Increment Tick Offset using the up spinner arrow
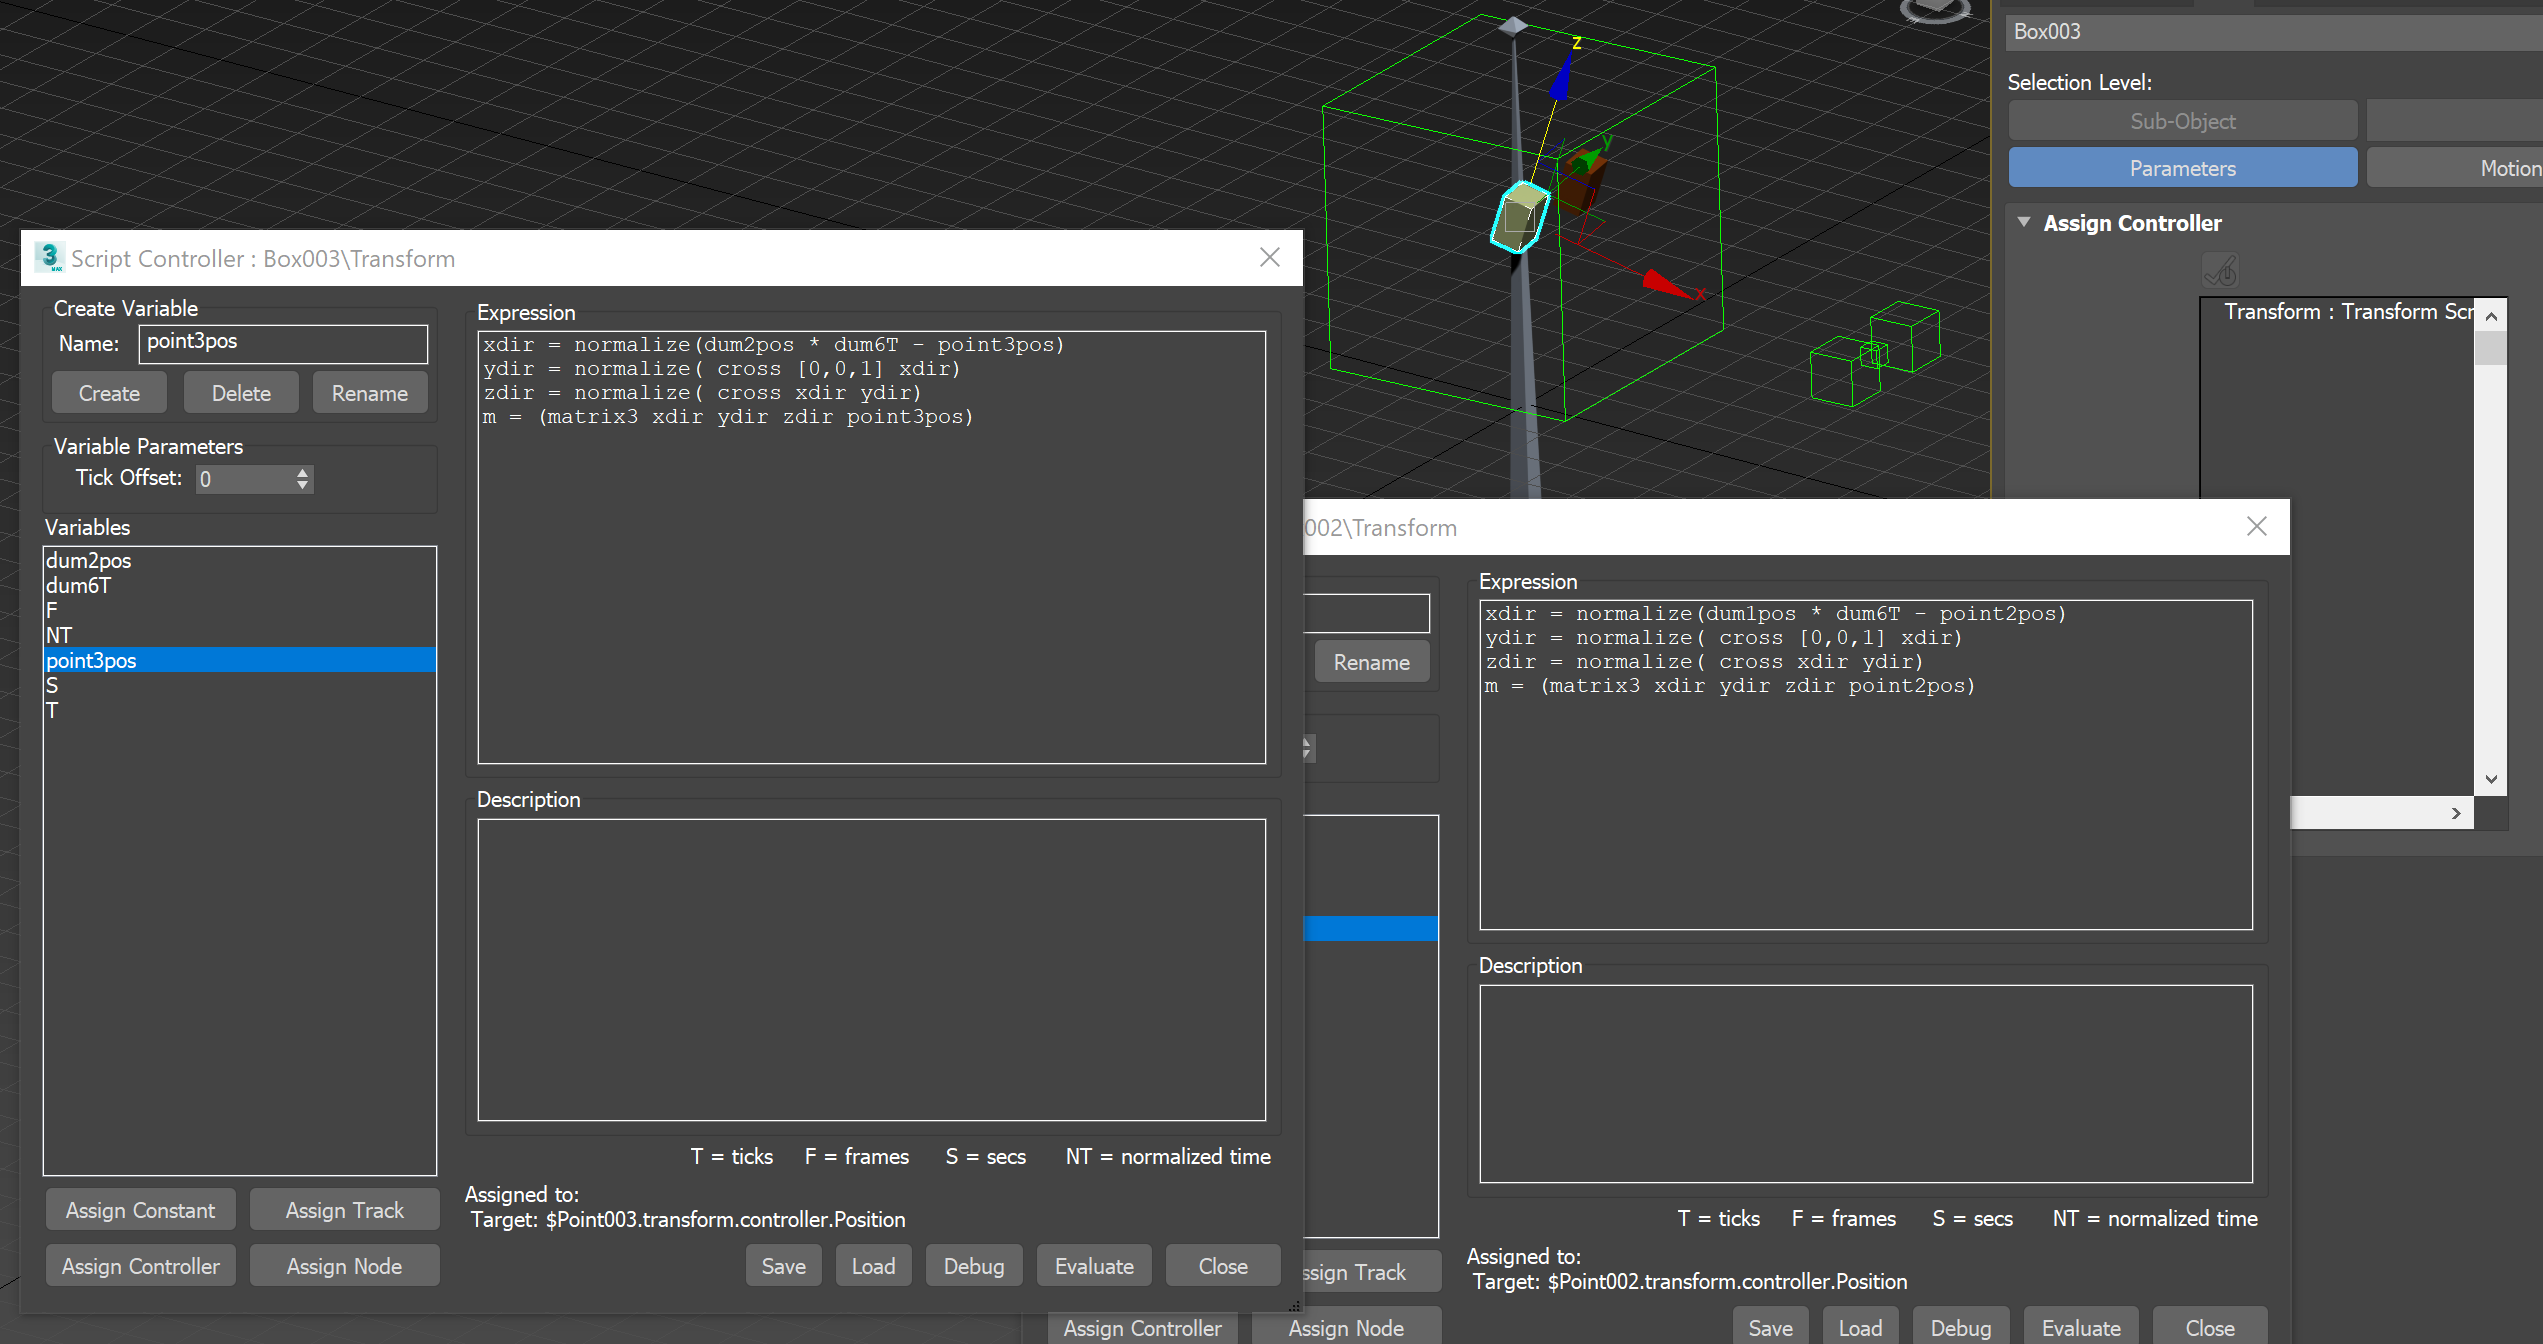Viewport: 2543px width, 1344px height. 302,472
